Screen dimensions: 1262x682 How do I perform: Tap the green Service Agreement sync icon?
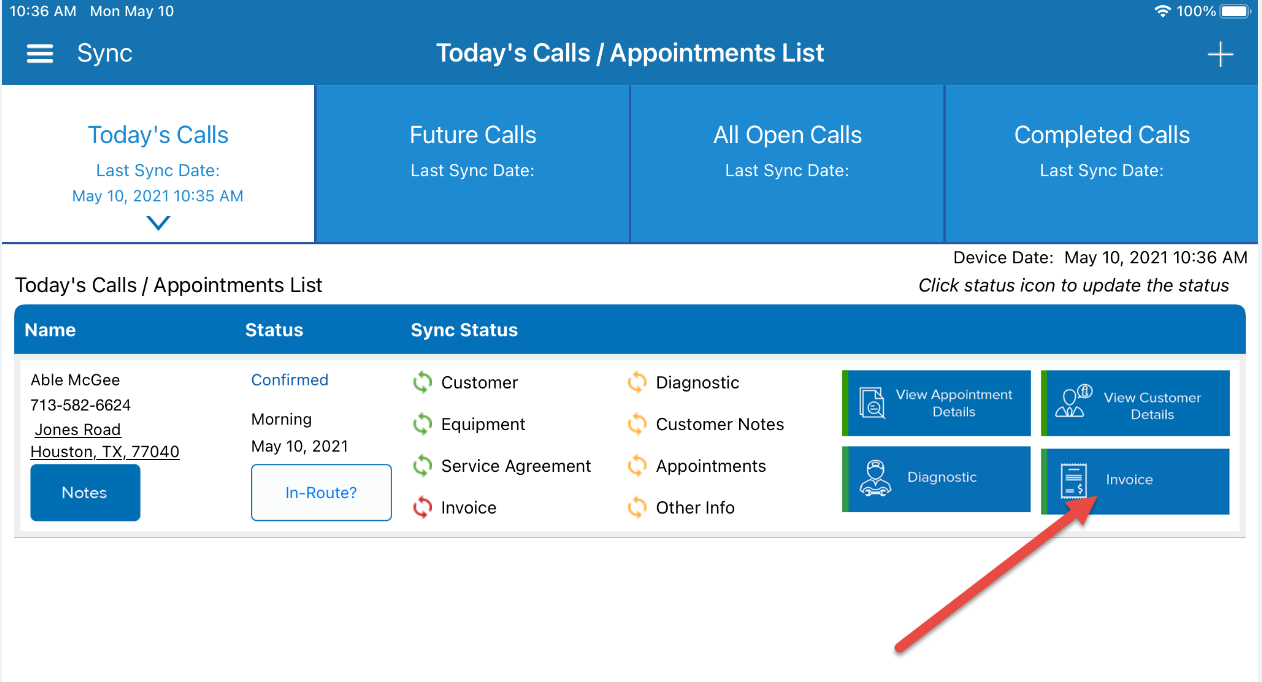[x=425, y=466]
